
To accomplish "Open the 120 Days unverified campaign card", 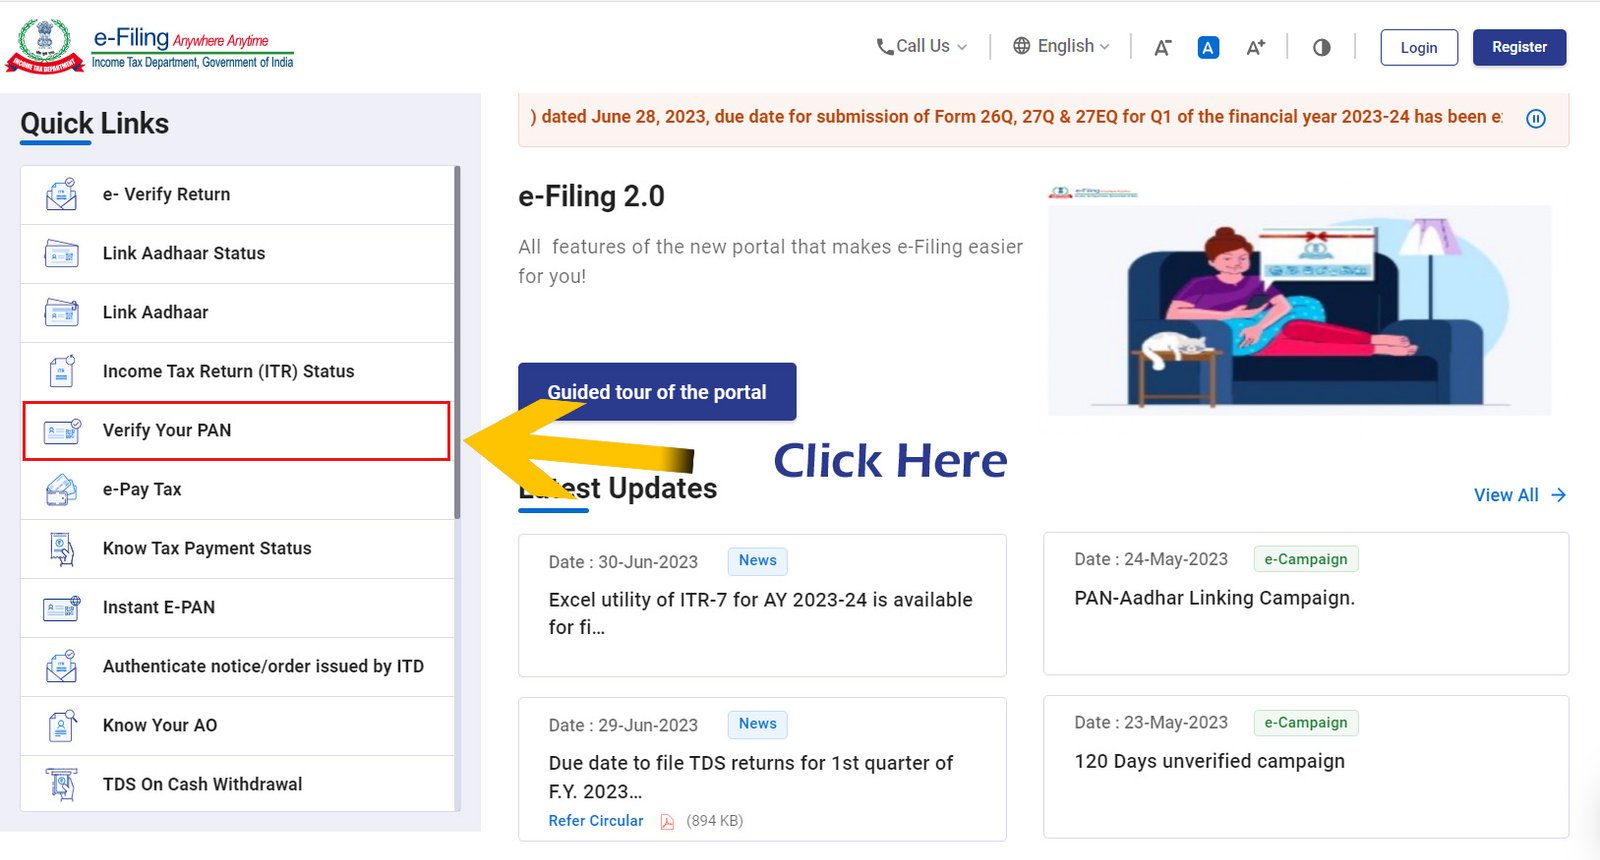I will tap(1306, 767).
